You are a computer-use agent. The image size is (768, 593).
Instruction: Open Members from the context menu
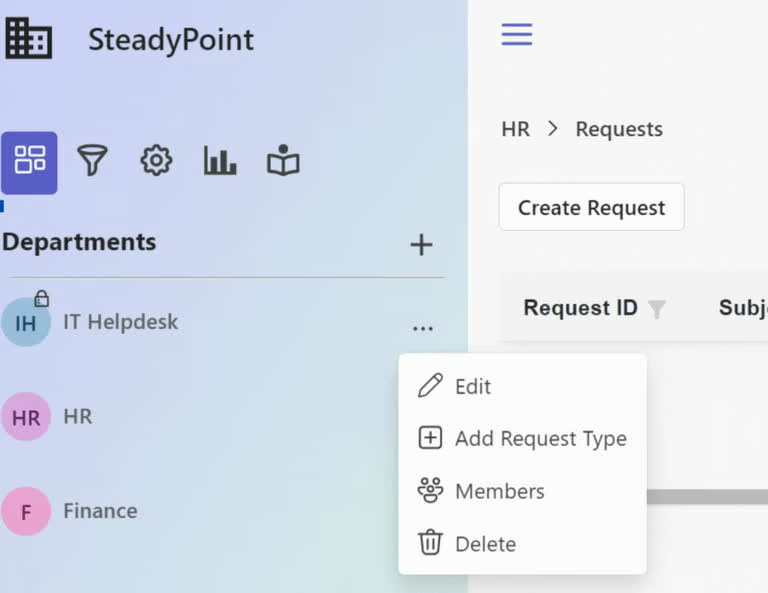pos(522,491)
